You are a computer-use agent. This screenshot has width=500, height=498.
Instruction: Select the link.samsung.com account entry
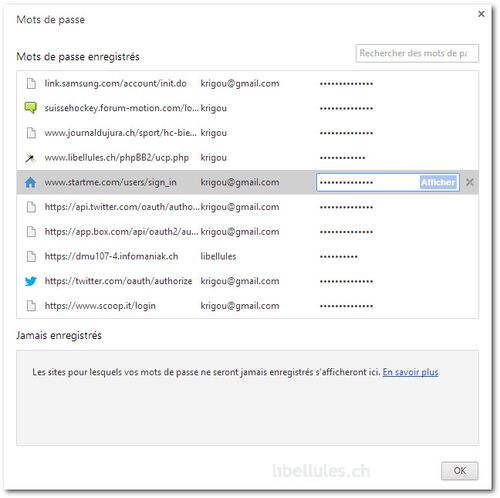point(247,84)
